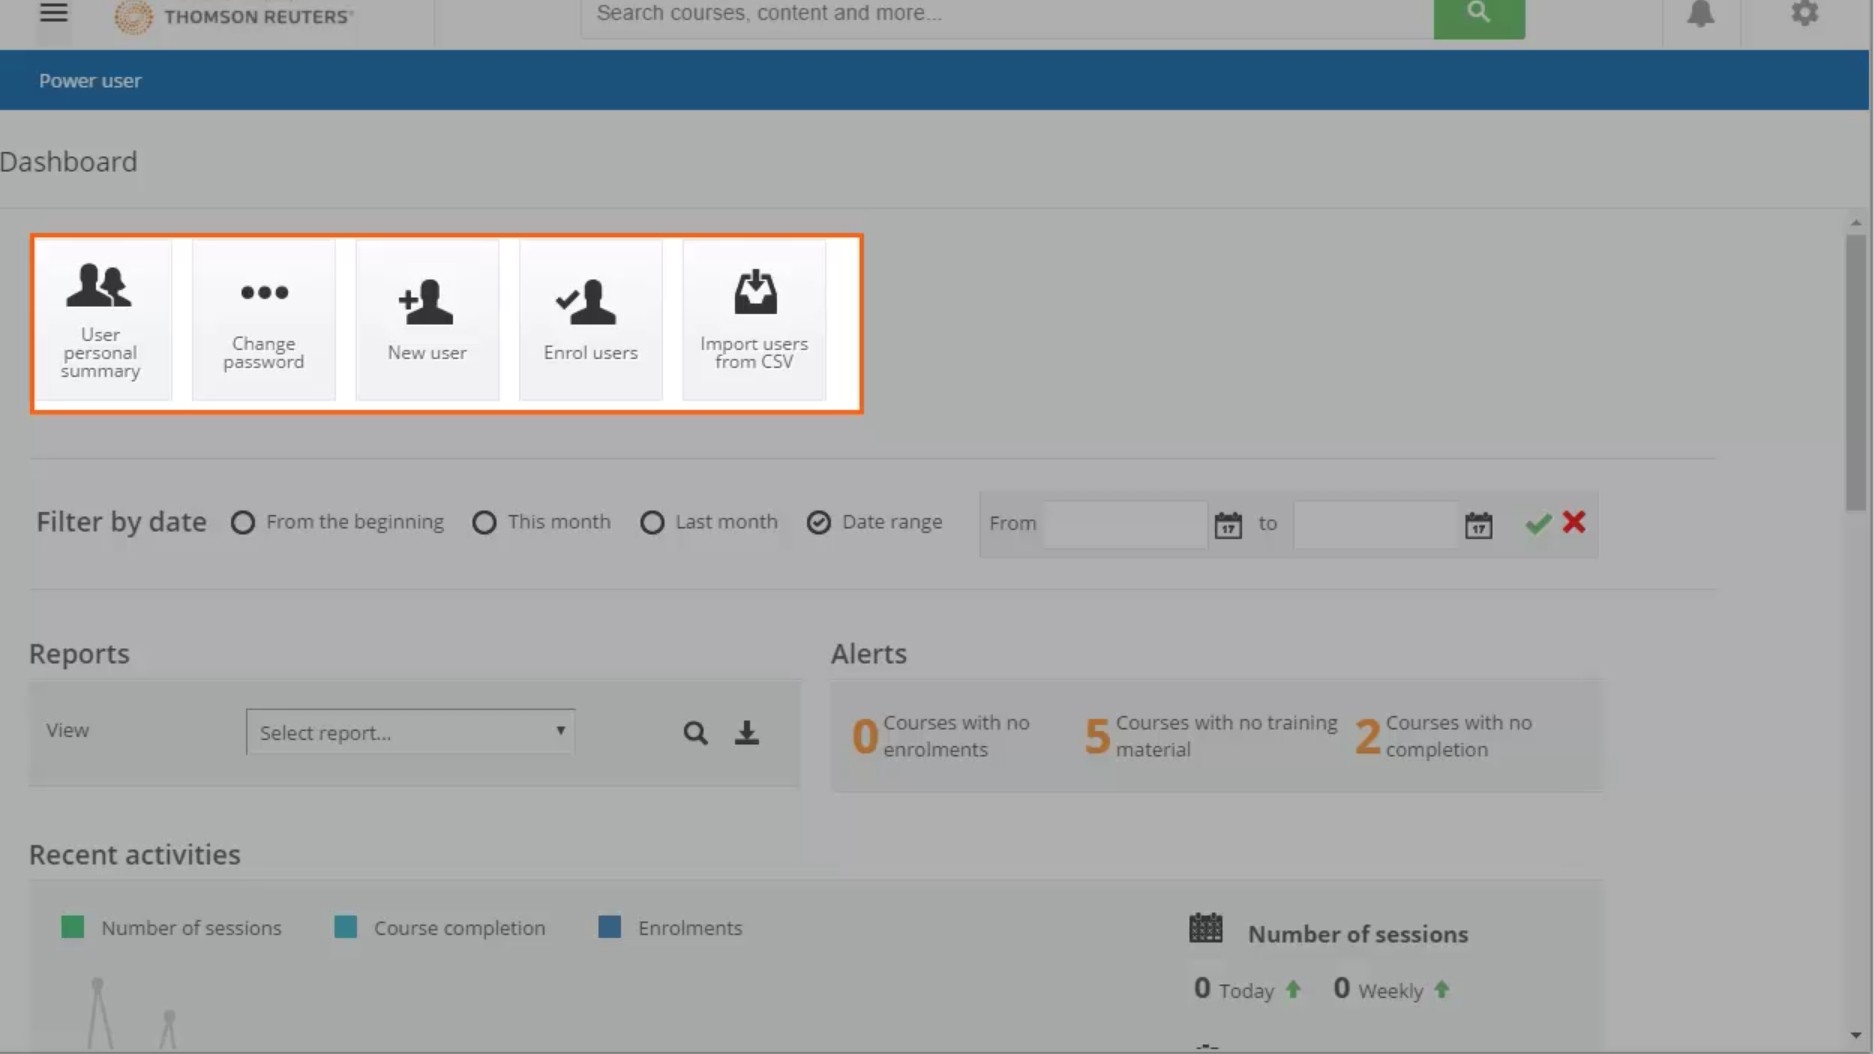The image size is (1874, 1054).
Task: Click the green search button
Action: click(x=1478, y=14)
